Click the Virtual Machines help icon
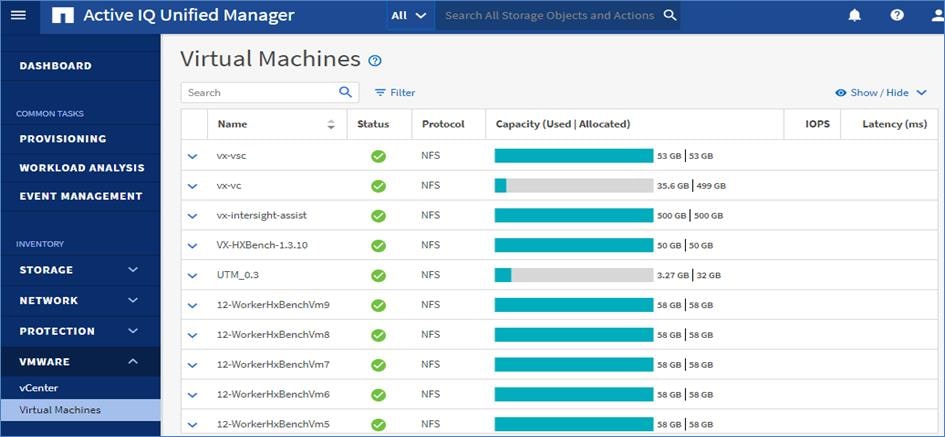The height and width of the screenshot is (437, 945). click(x=375, y=60)
